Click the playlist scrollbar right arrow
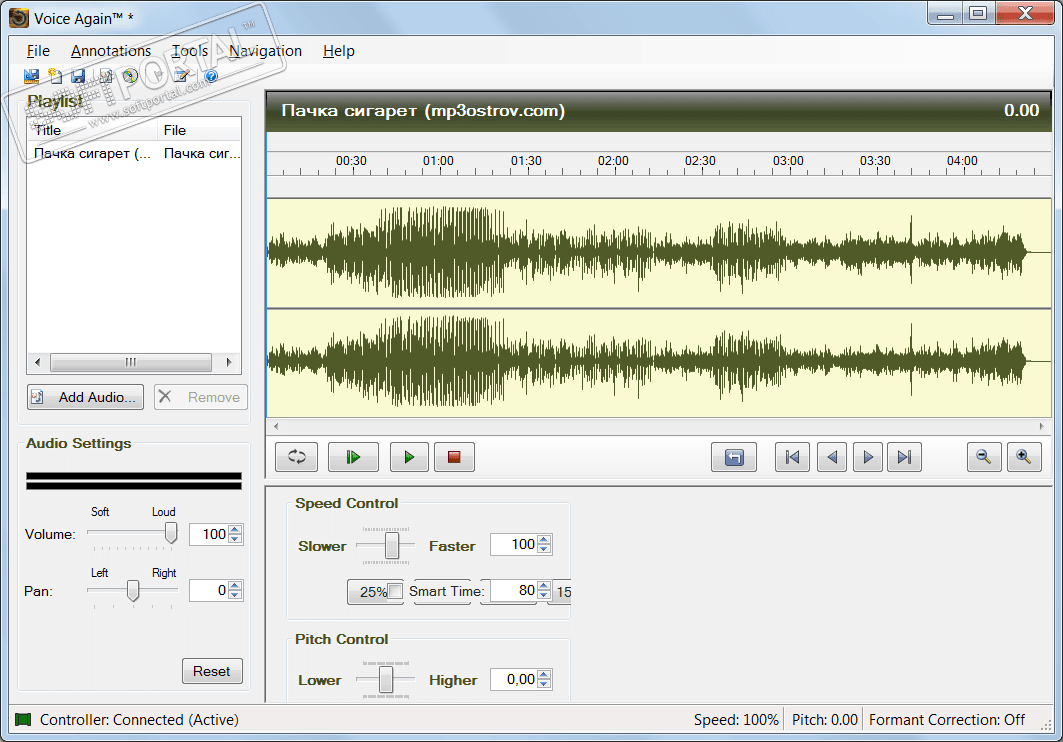Image resolution: width=1063 pixels, height=742 pixels. [x=229, y=362]
